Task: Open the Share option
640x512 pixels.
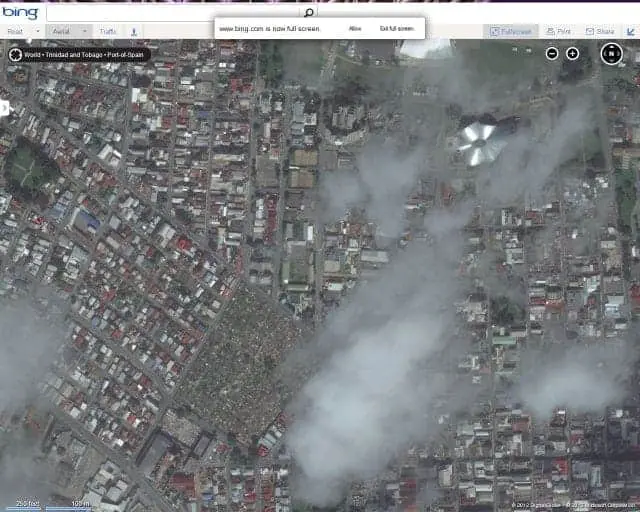Action: (x=600, y=32)
